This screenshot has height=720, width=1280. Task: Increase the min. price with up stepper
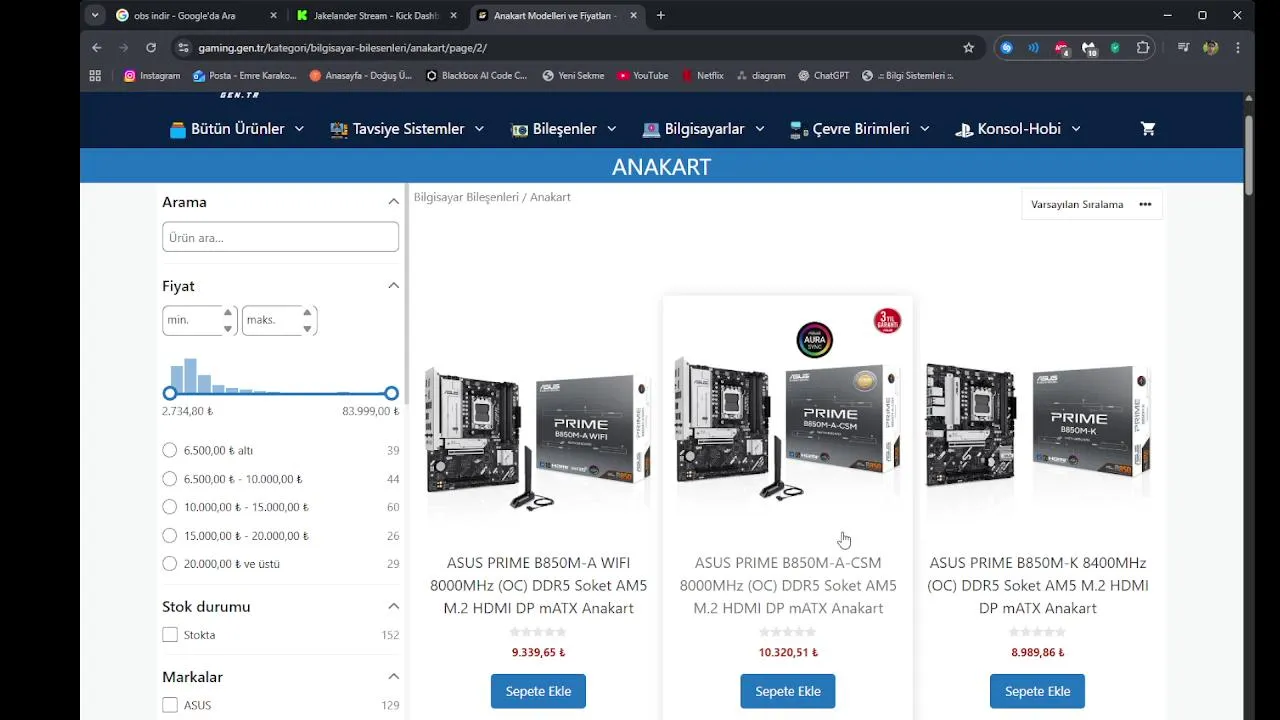[x=228, y=313]
